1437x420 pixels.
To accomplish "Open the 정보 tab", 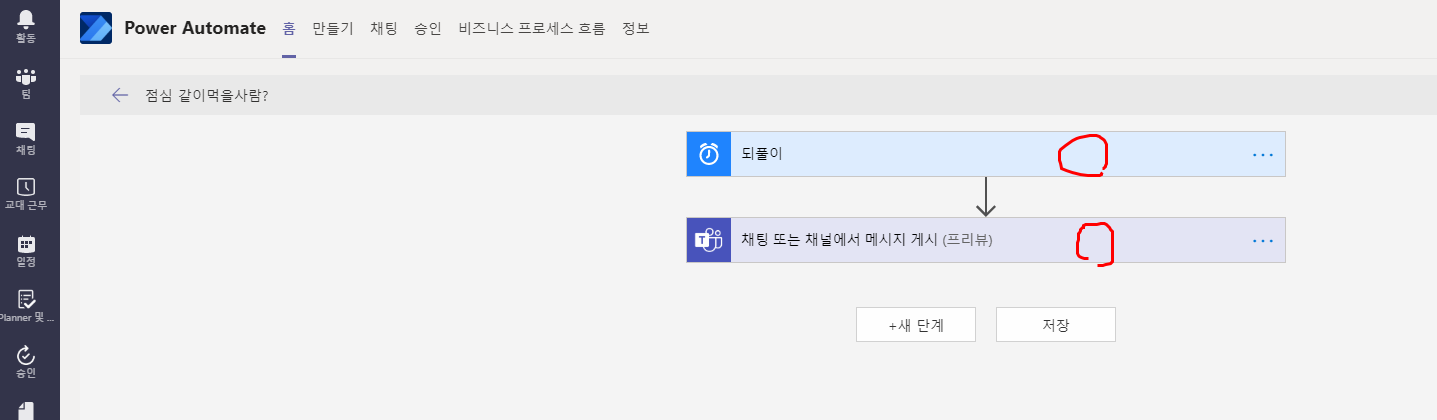I will tap(636, 28).
